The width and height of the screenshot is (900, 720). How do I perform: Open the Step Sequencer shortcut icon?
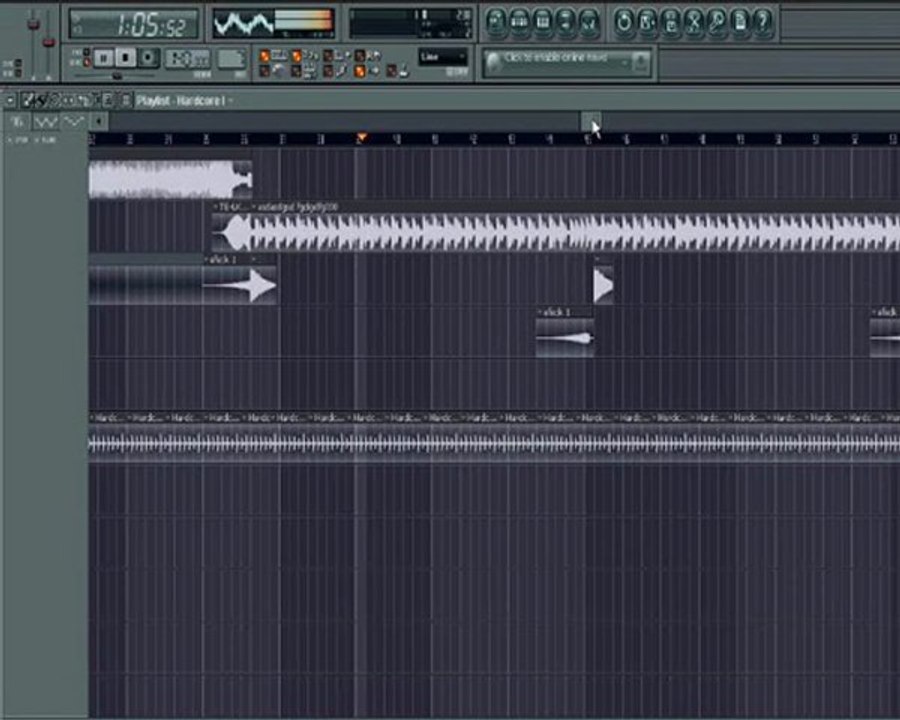point(519,22)
